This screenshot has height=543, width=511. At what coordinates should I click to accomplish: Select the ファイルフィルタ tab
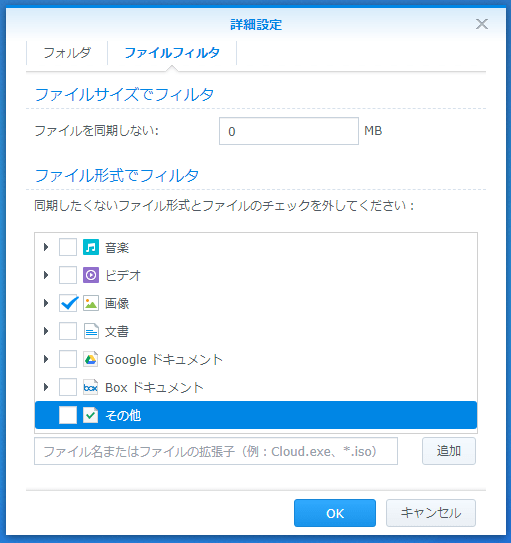tap(172, 53)
